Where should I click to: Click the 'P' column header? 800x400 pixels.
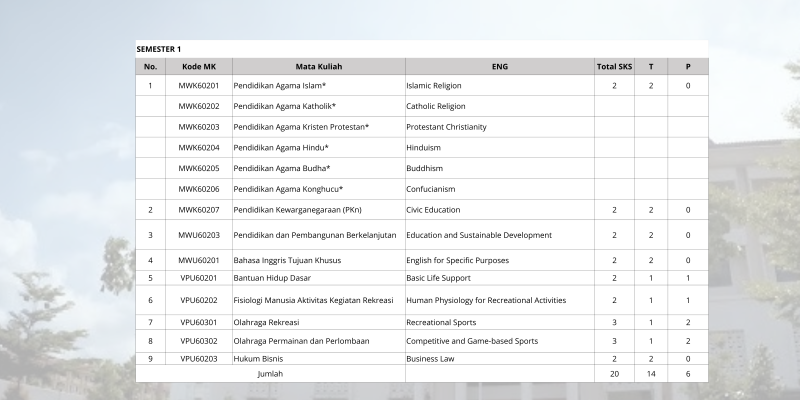pyautogui.click(x=688, y=66)
